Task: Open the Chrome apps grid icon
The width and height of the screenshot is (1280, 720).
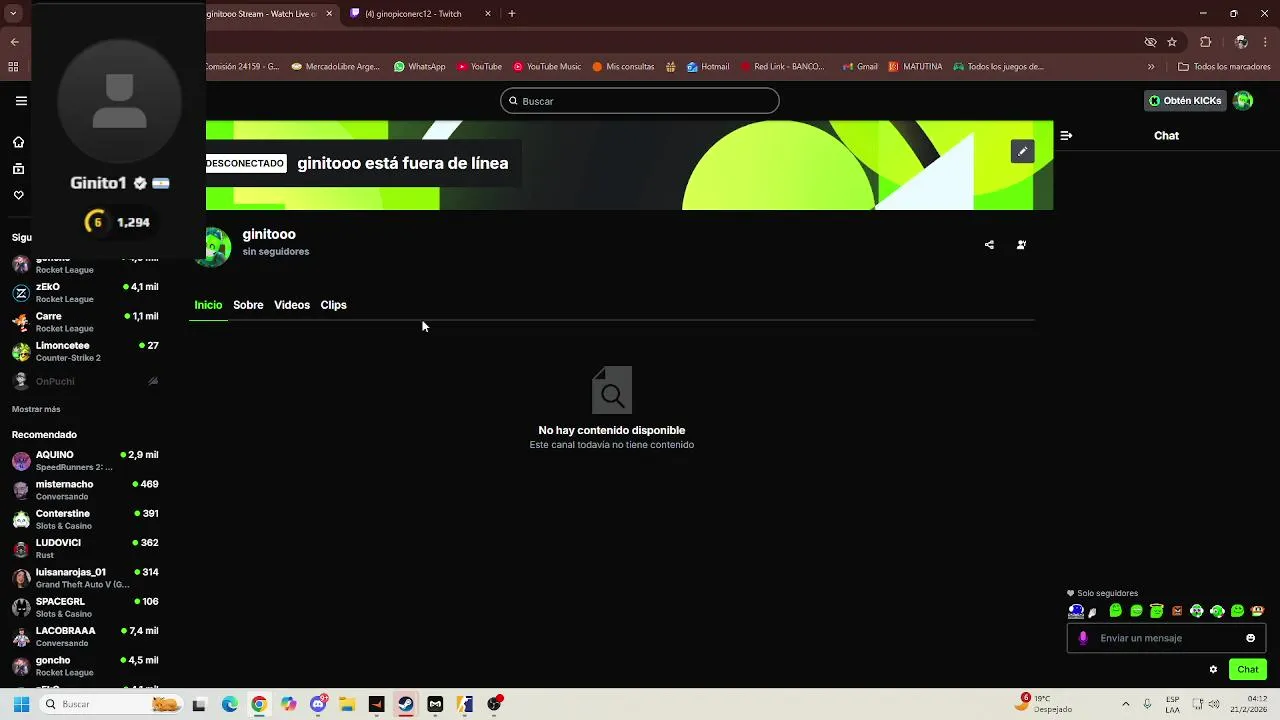Action: tap(13, 67)
